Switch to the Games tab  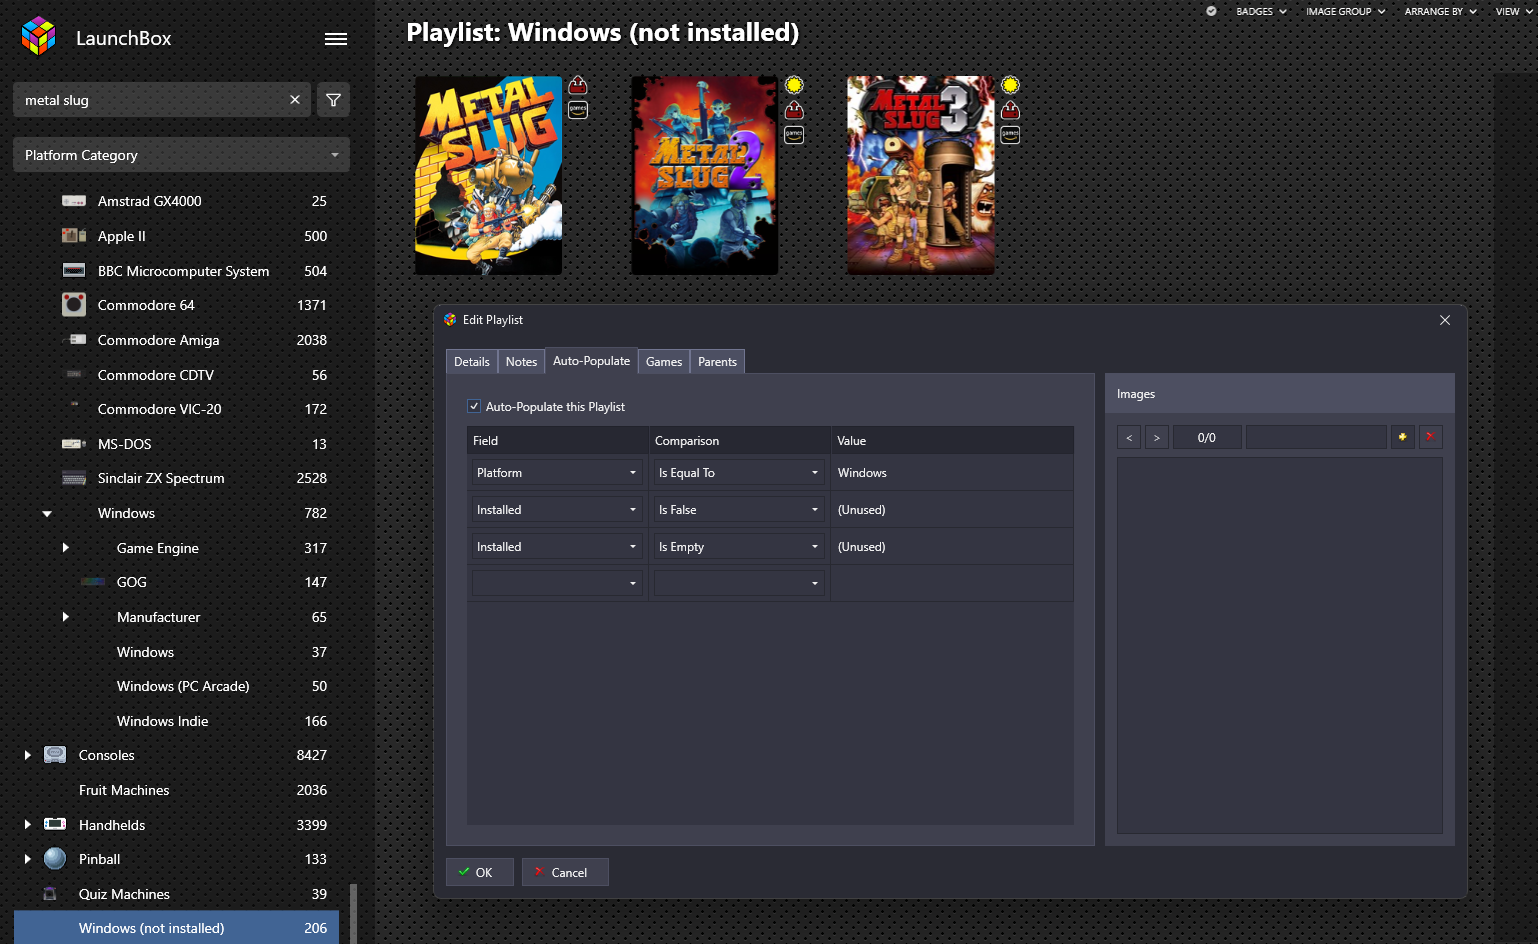point(664,362)
